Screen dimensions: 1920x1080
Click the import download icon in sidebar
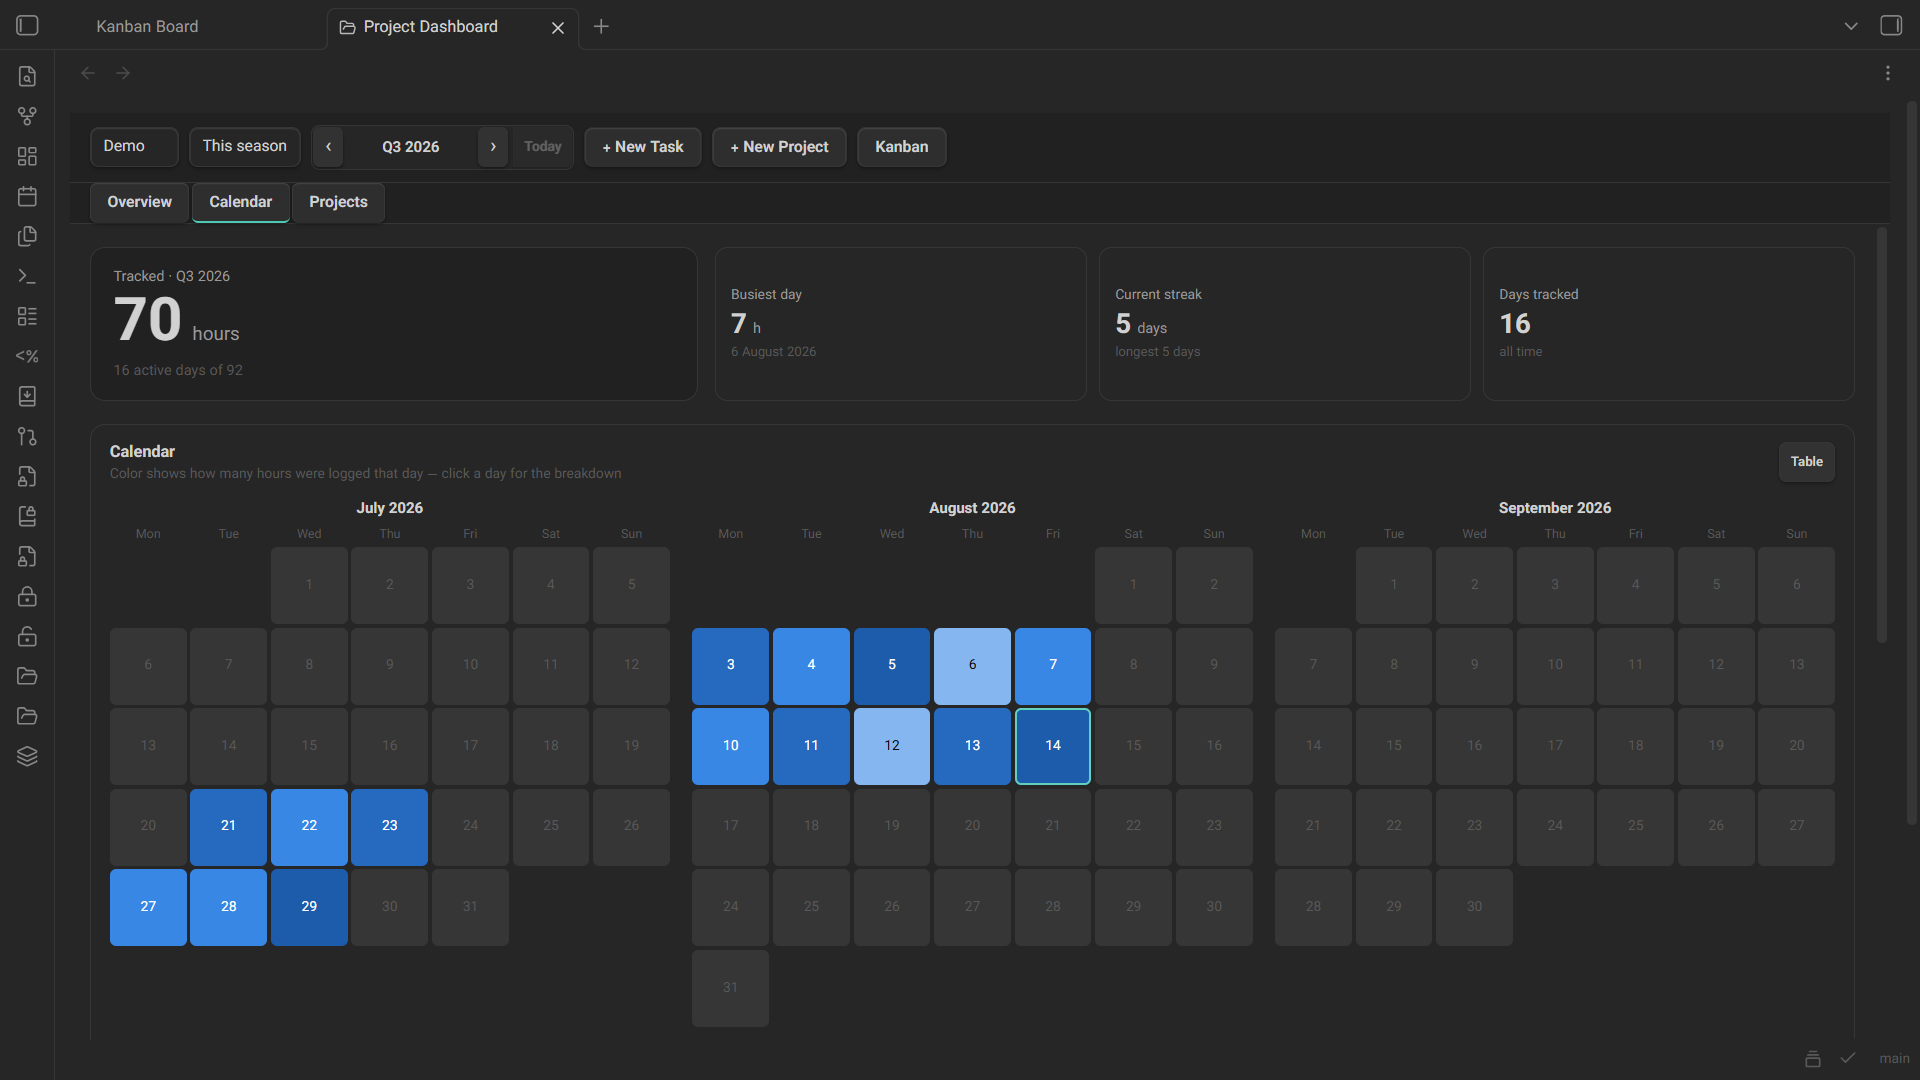point(27,396)
